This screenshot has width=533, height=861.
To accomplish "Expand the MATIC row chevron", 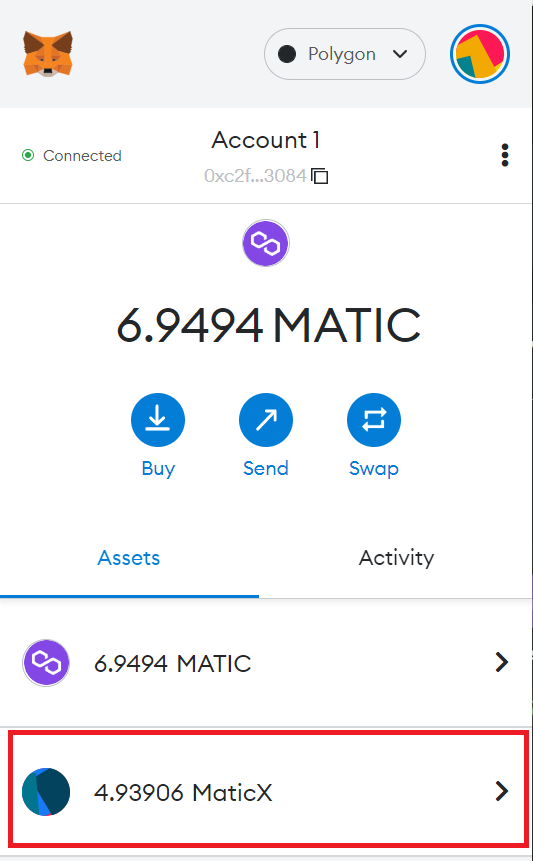I will (501, 662).
